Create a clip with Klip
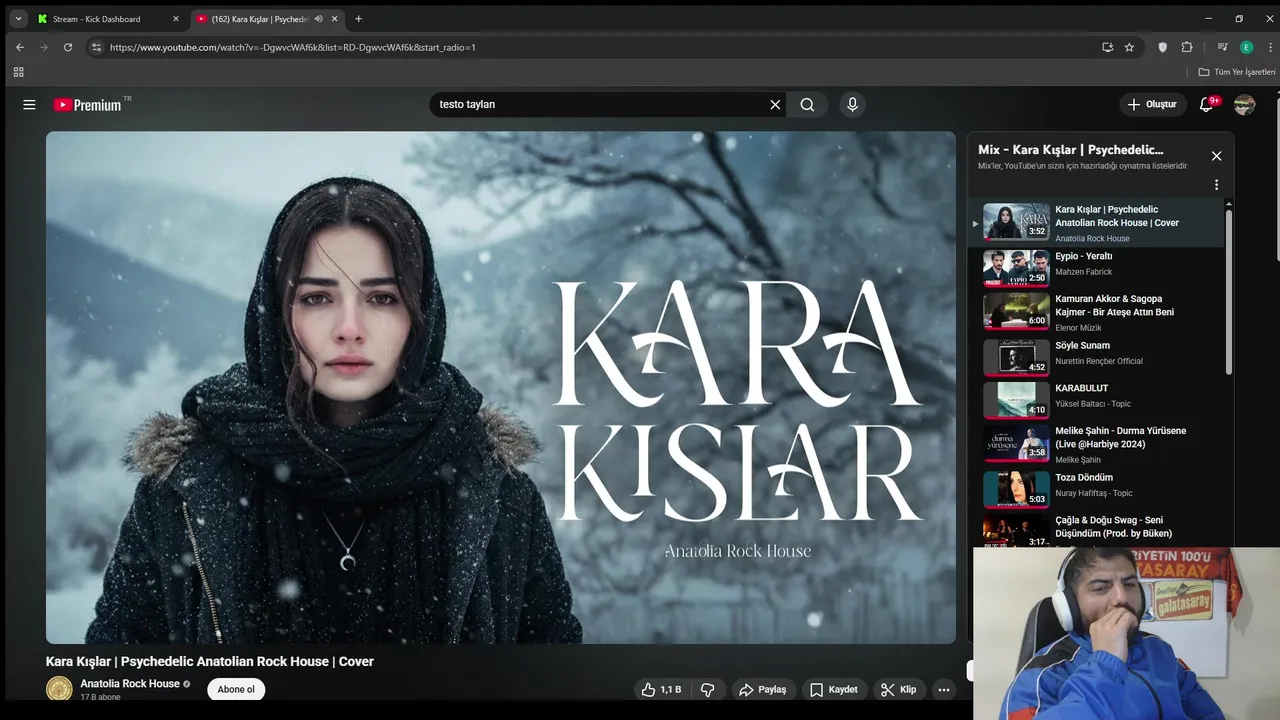Screen dimensions: 1280x720 coord(898,690)
